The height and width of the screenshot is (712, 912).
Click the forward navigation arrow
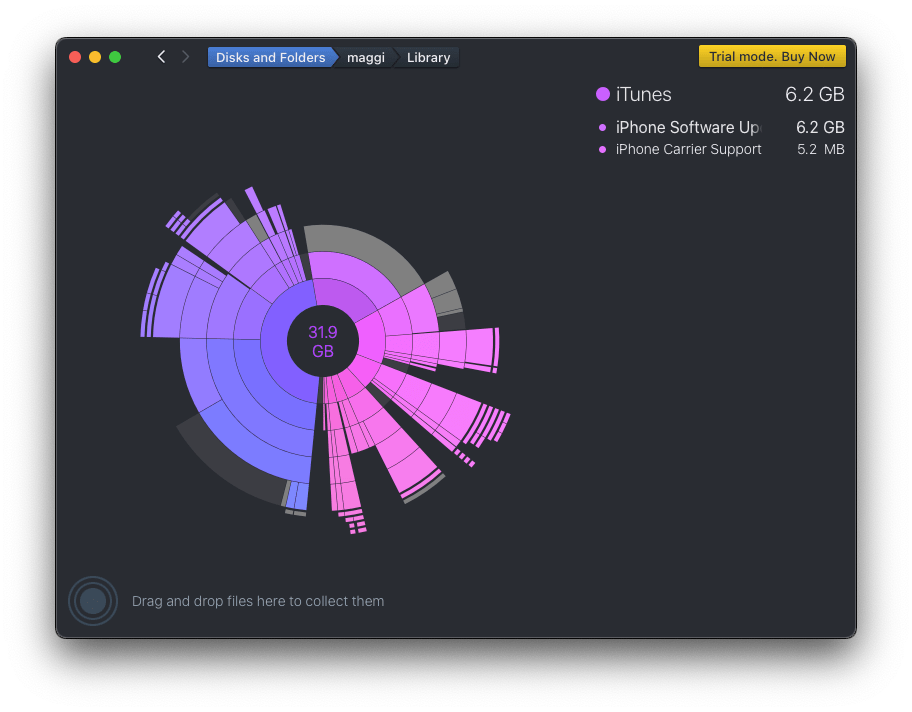(x=185, y=57)
